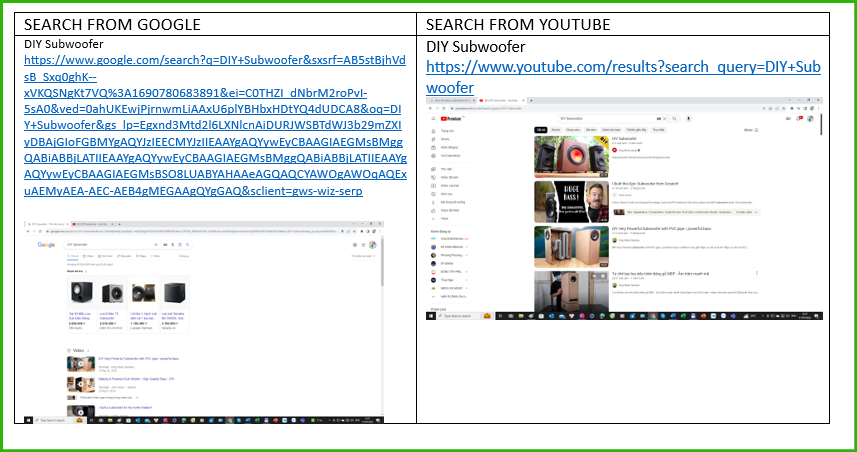Expand the key moments chevron in Google results
857x452 pixels.
click(137, 397)
